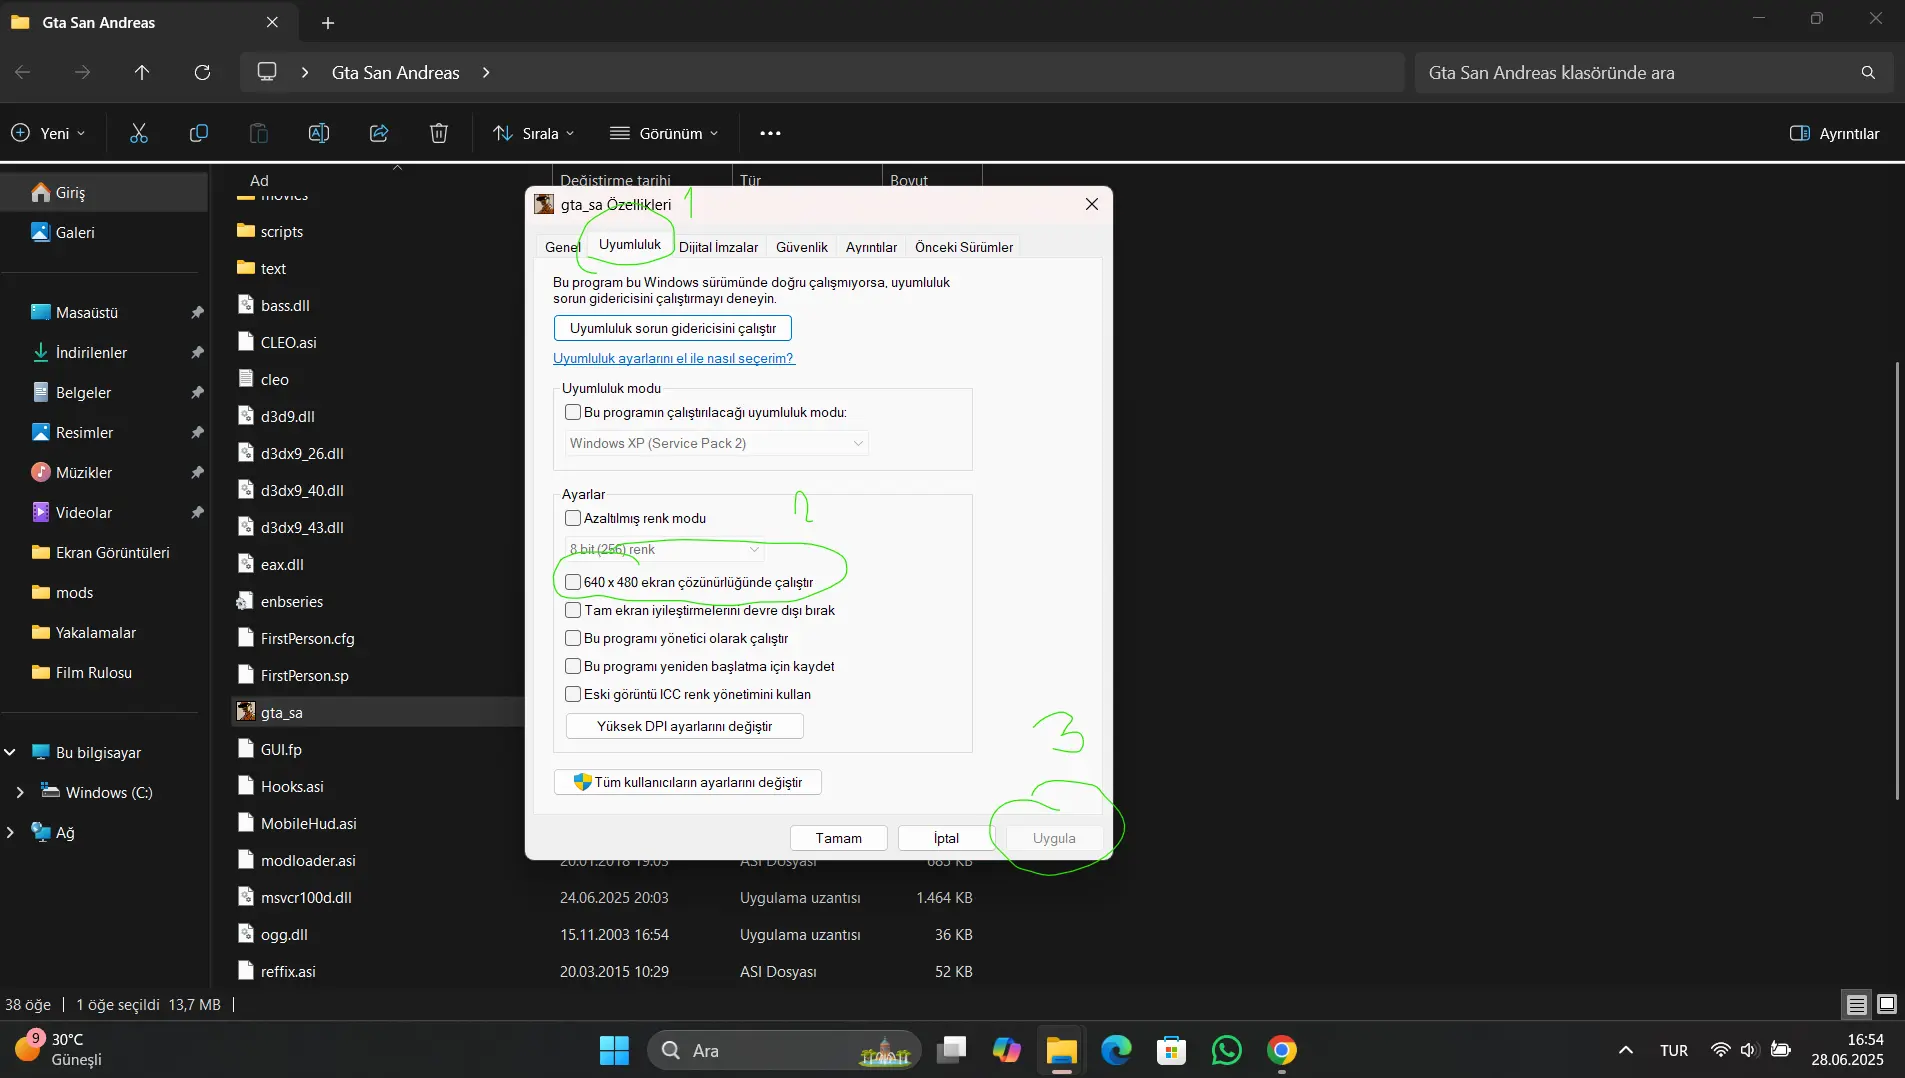The height and width of the screenshot is (1078, 1905).
Task: Click the Share icon in toolbar
Action: click(x=379, y=133)
